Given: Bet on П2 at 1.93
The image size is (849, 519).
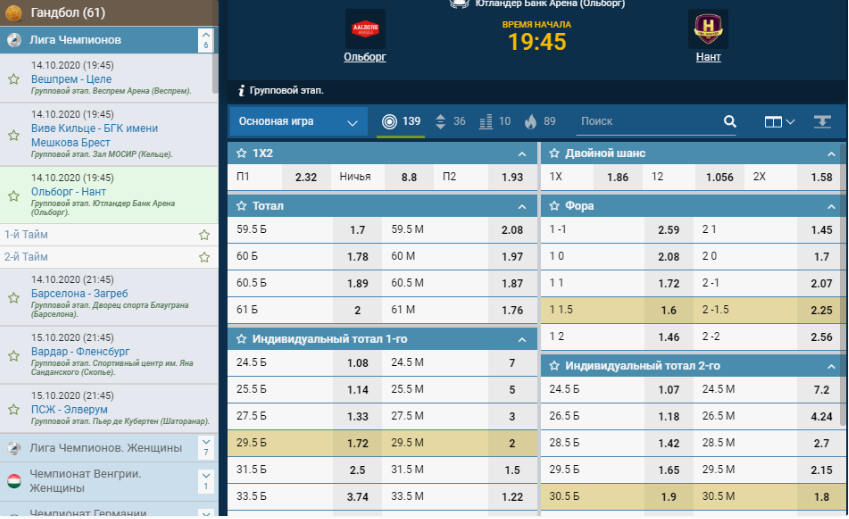Looking at the screenshot, I should 512,177.
